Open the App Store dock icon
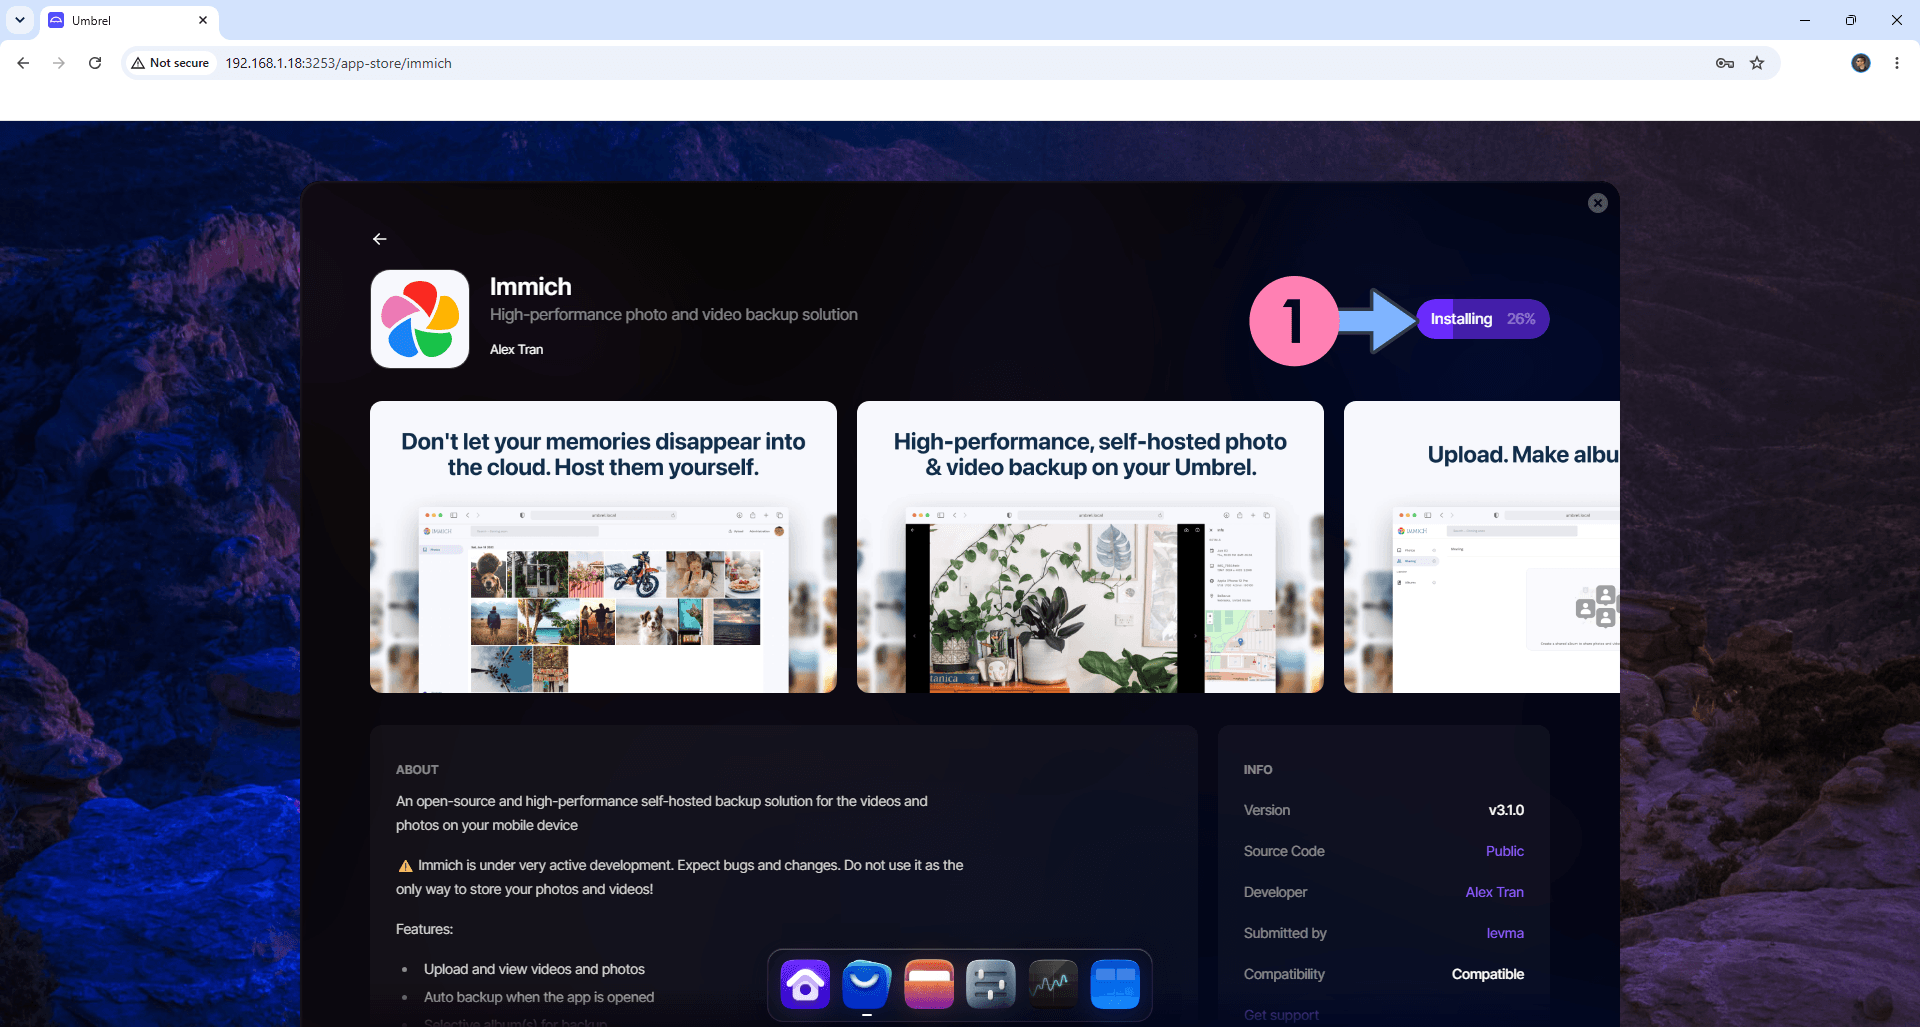The width and height of the screenshot is (1920, 1027). [867, 984]
